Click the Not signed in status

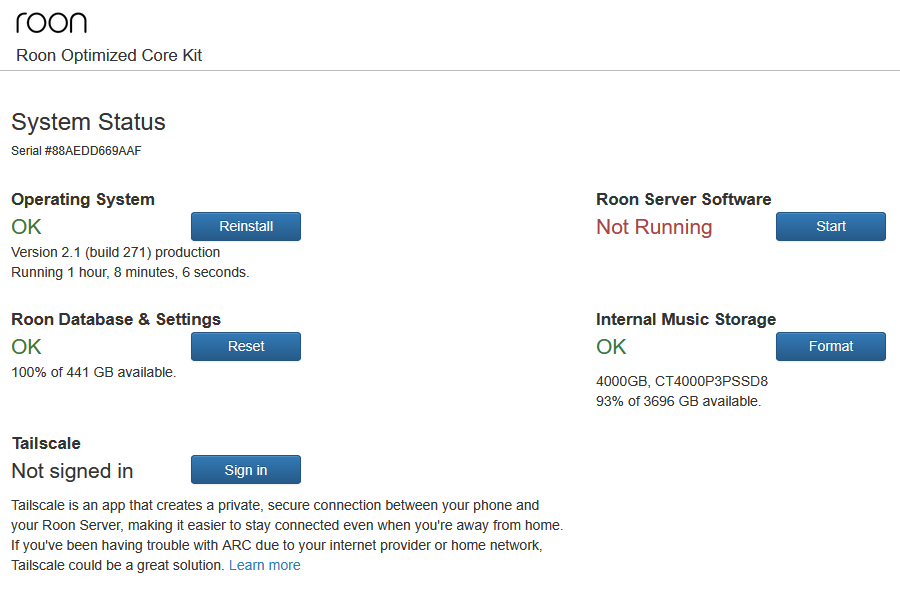[x=72, y=471]
